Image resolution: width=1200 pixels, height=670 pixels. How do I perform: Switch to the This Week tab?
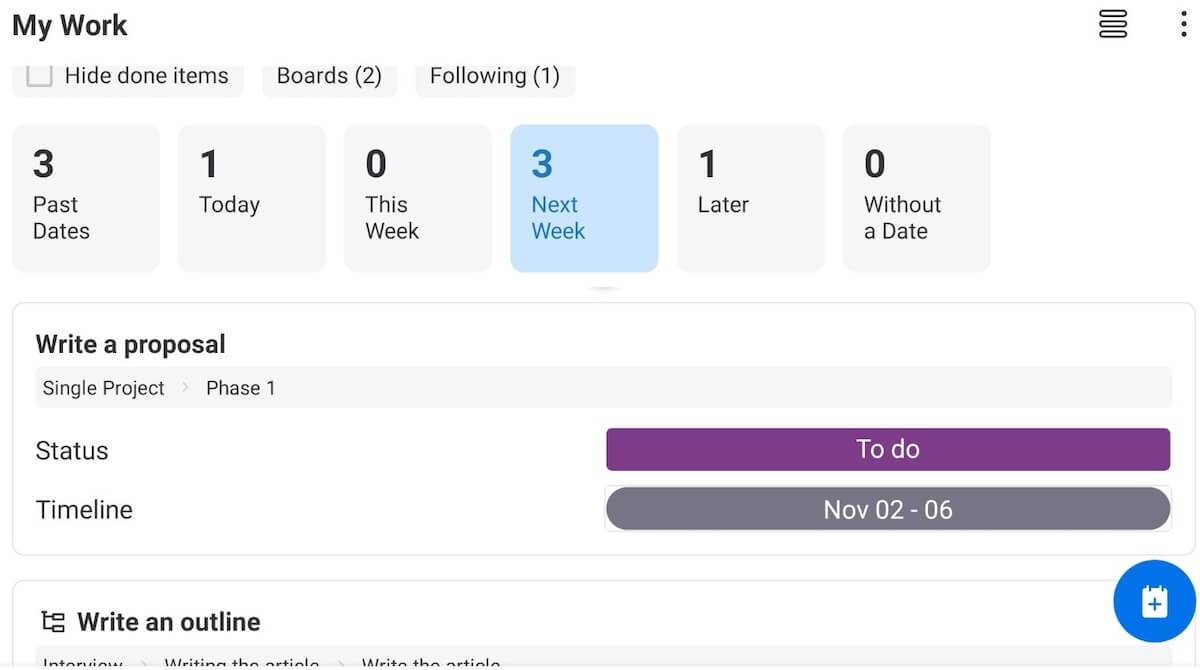[x=418, y=198]
